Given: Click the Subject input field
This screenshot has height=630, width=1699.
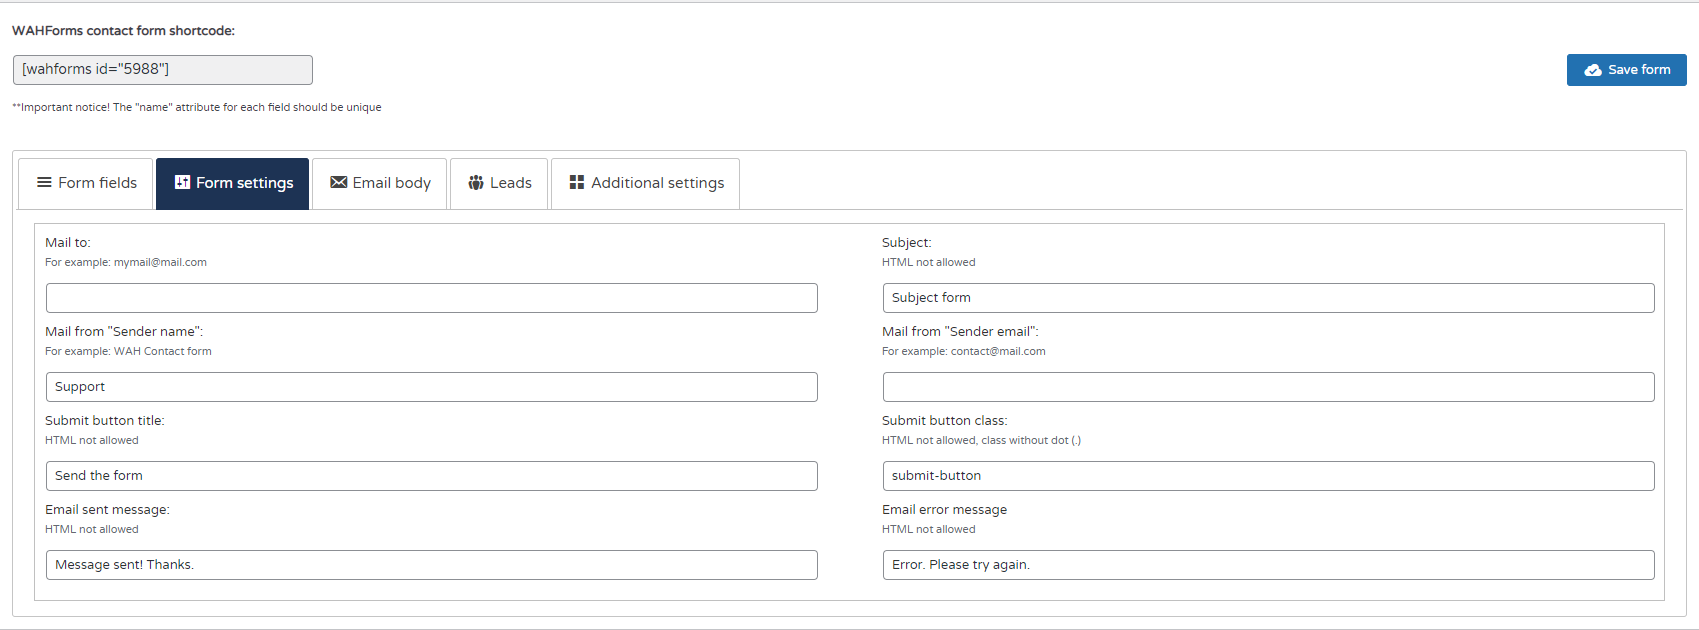Looking at the screenshot, I should [x=1269, y=298].
